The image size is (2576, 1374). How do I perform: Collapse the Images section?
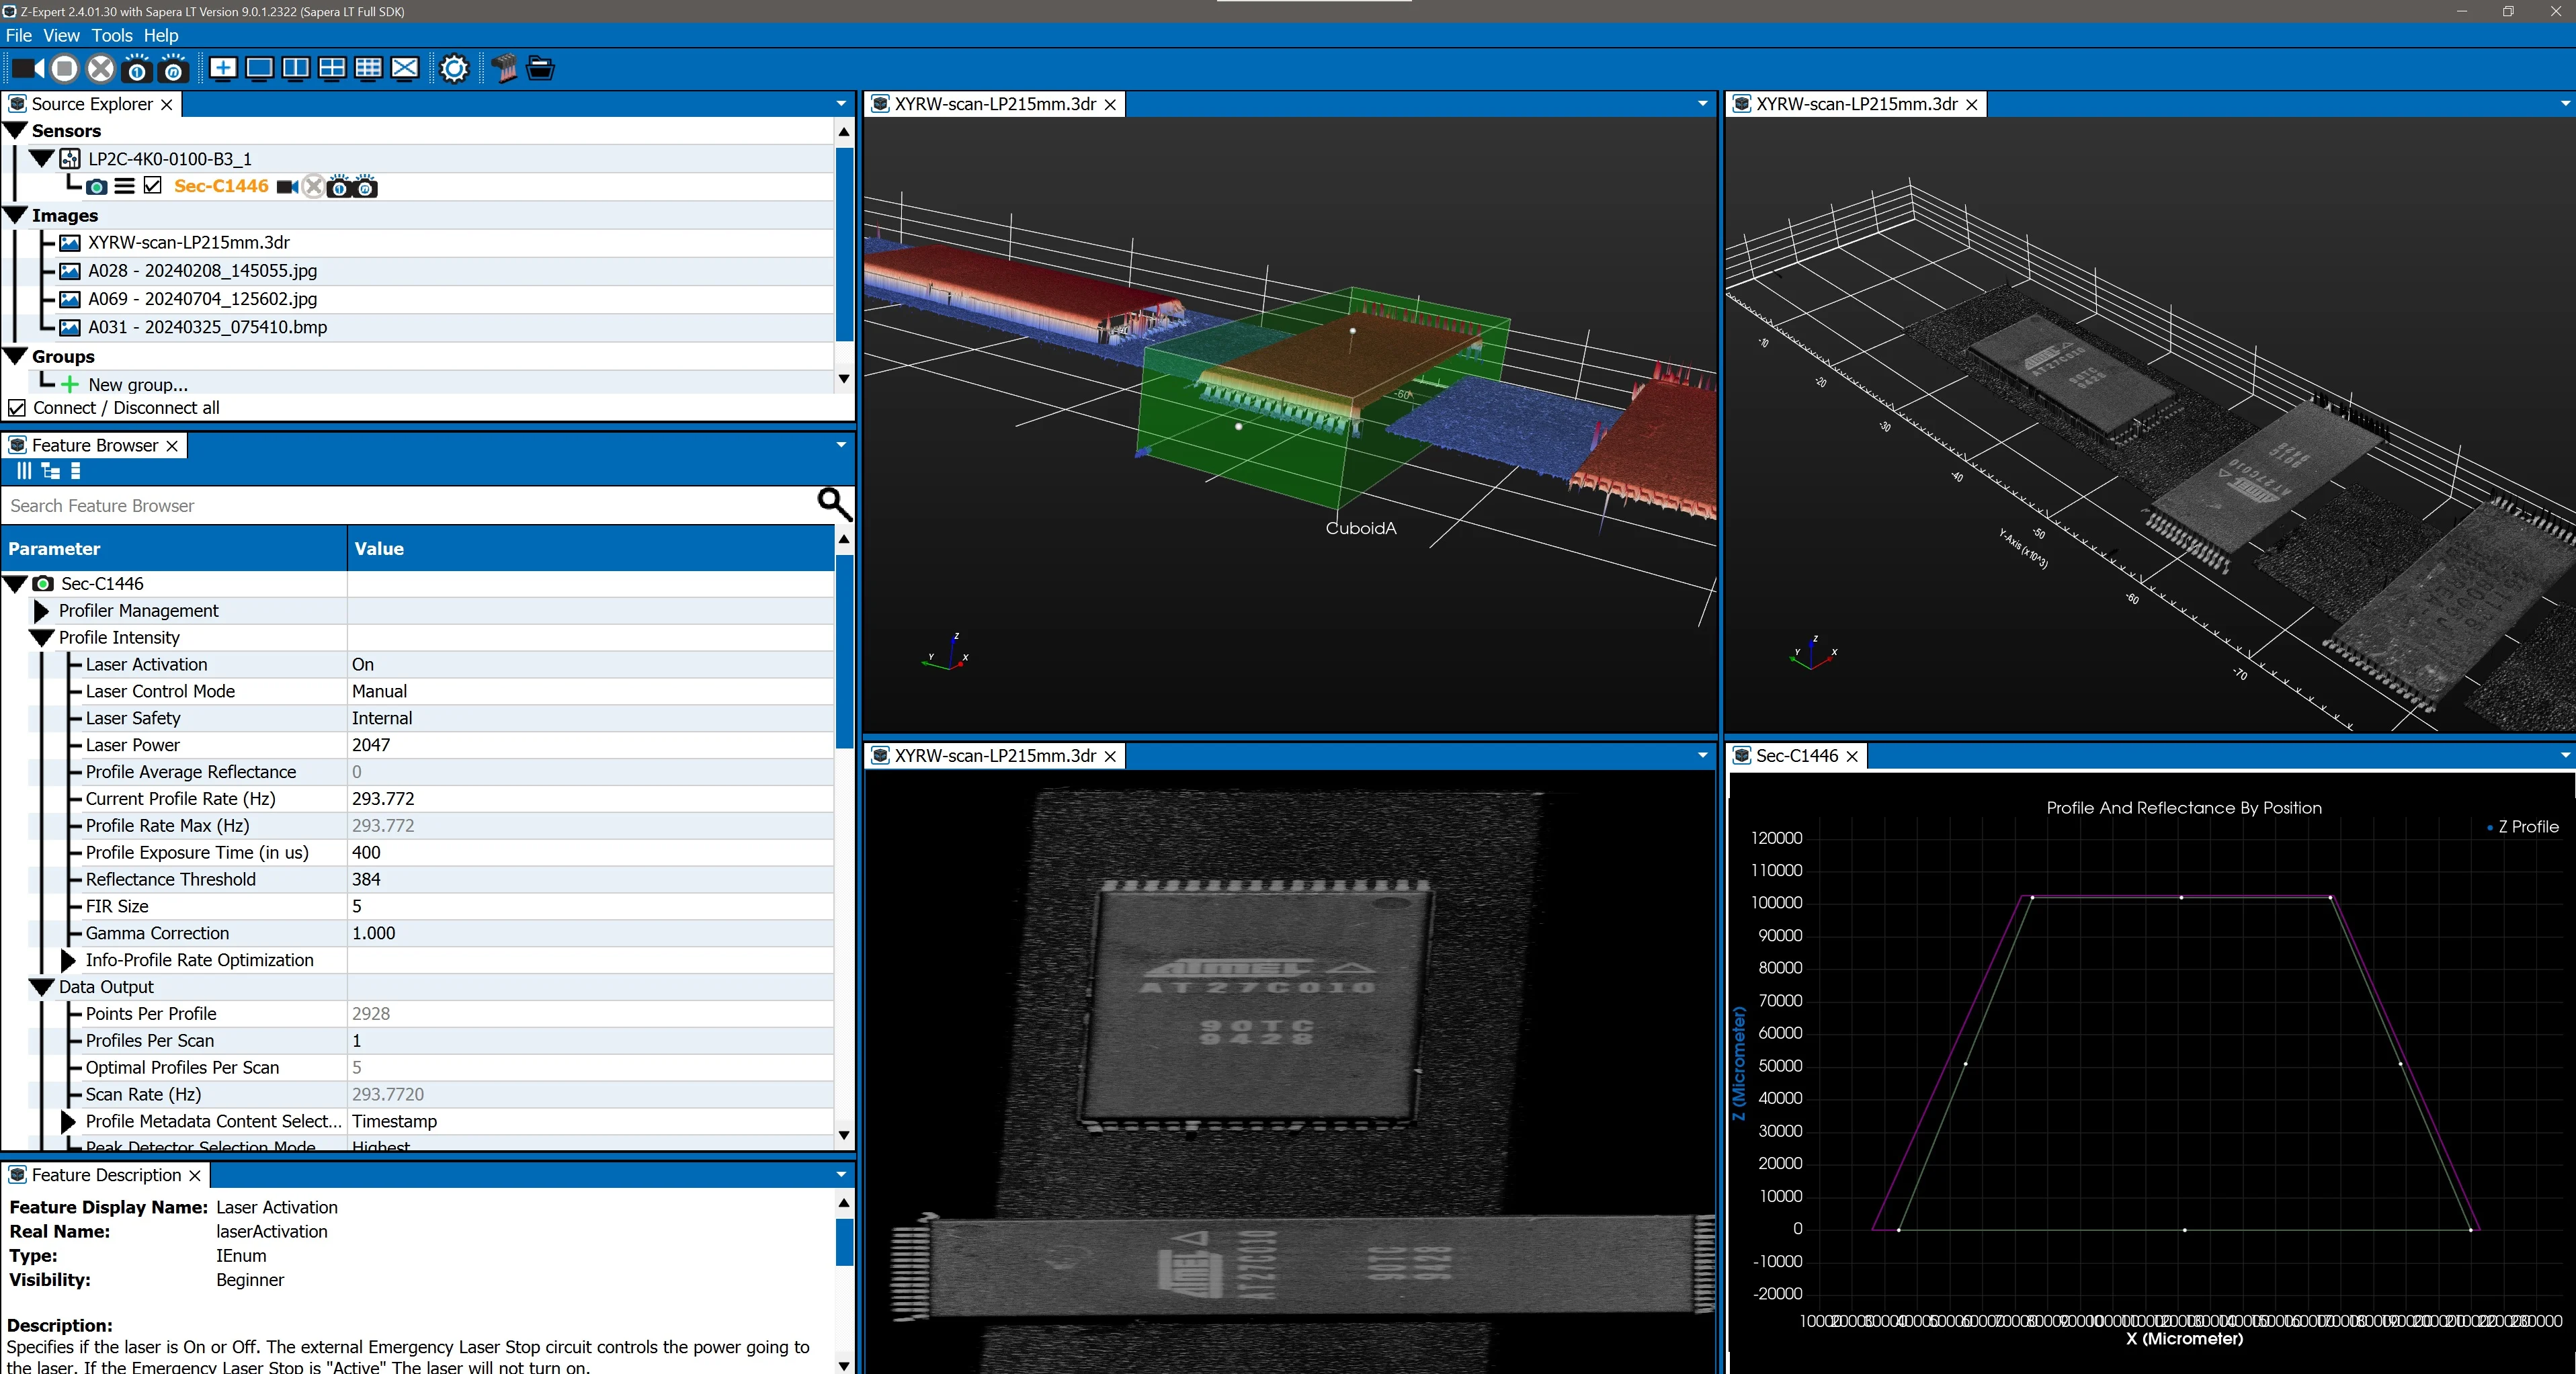click(16, 215)
